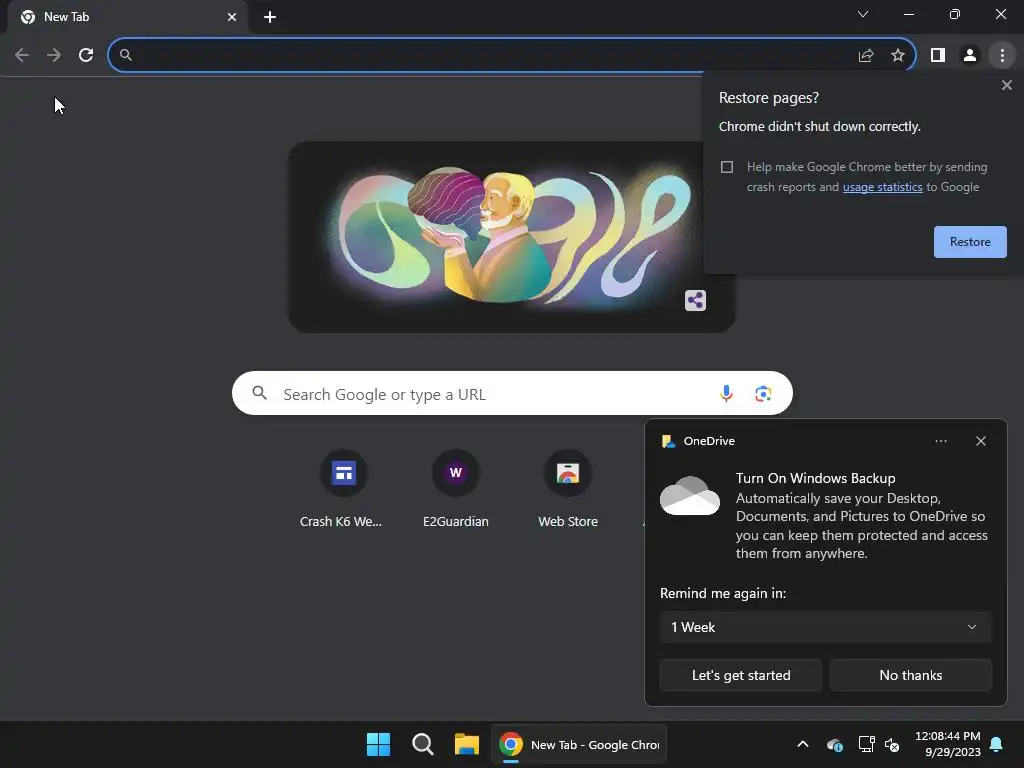Open the usage statistics link
1024x768 pixels.
tap(882, 187)
